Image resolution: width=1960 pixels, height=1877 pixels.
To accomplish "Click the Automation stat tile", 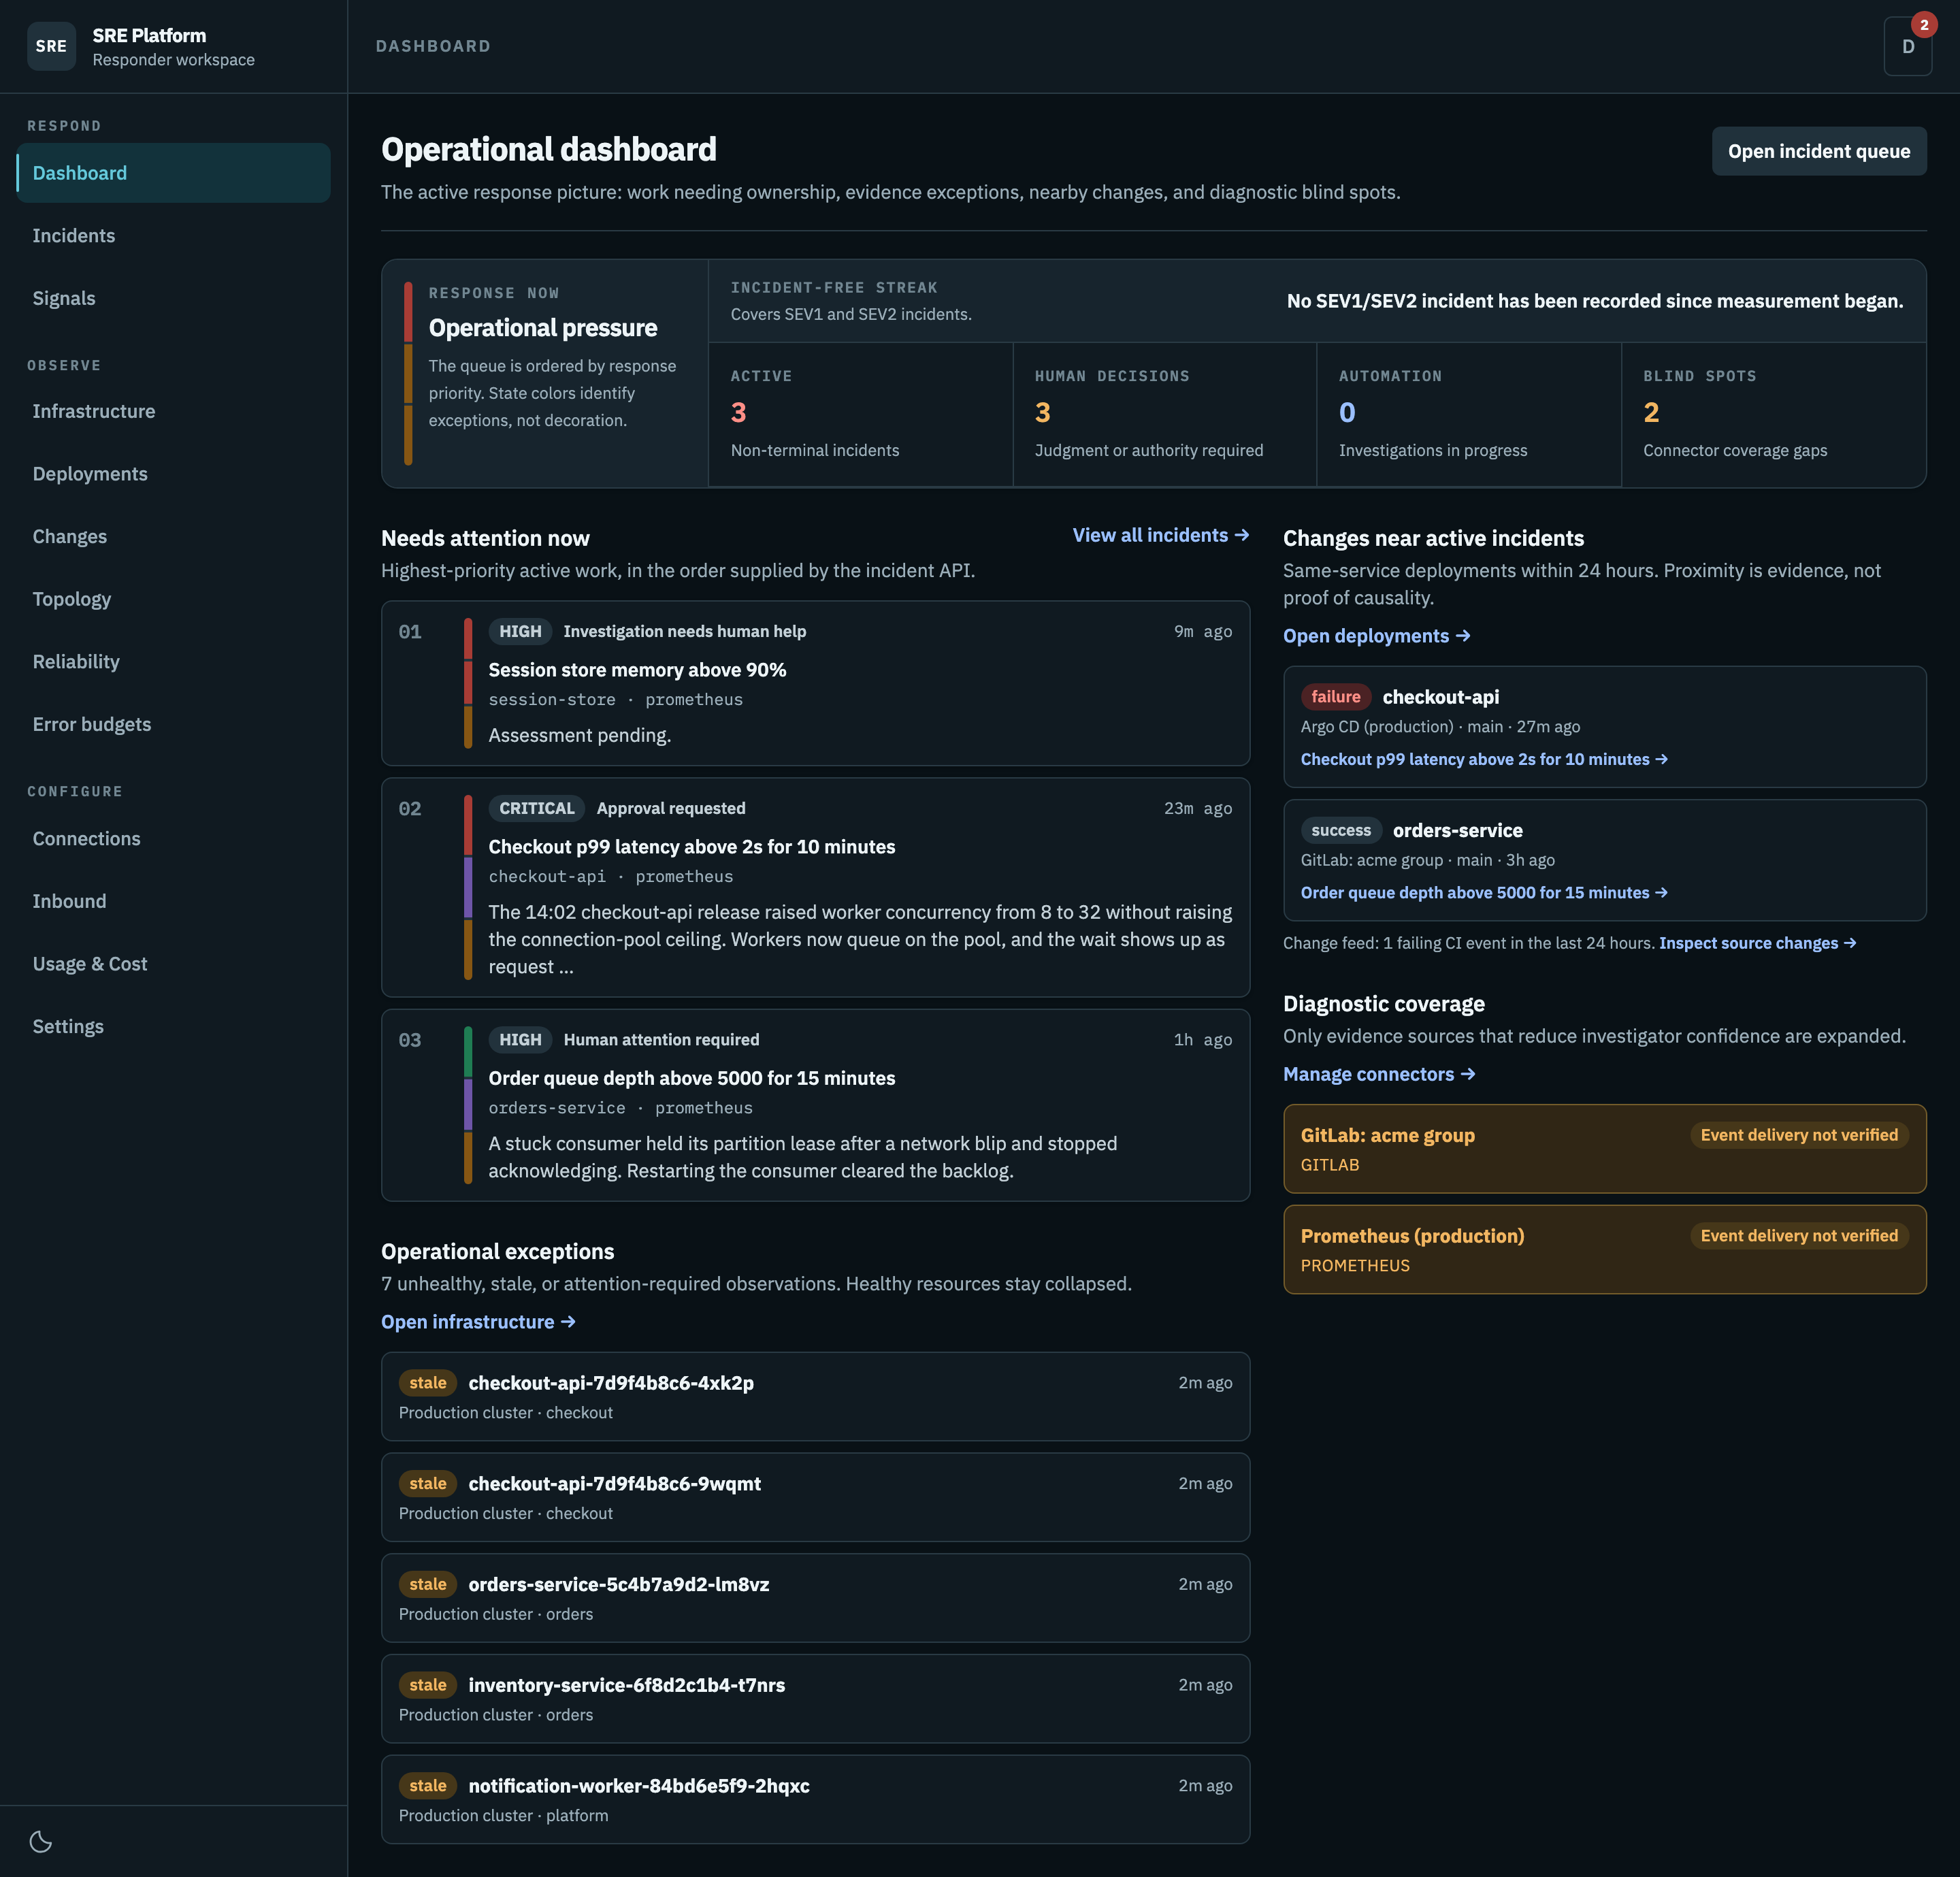I will (1468, 414).
